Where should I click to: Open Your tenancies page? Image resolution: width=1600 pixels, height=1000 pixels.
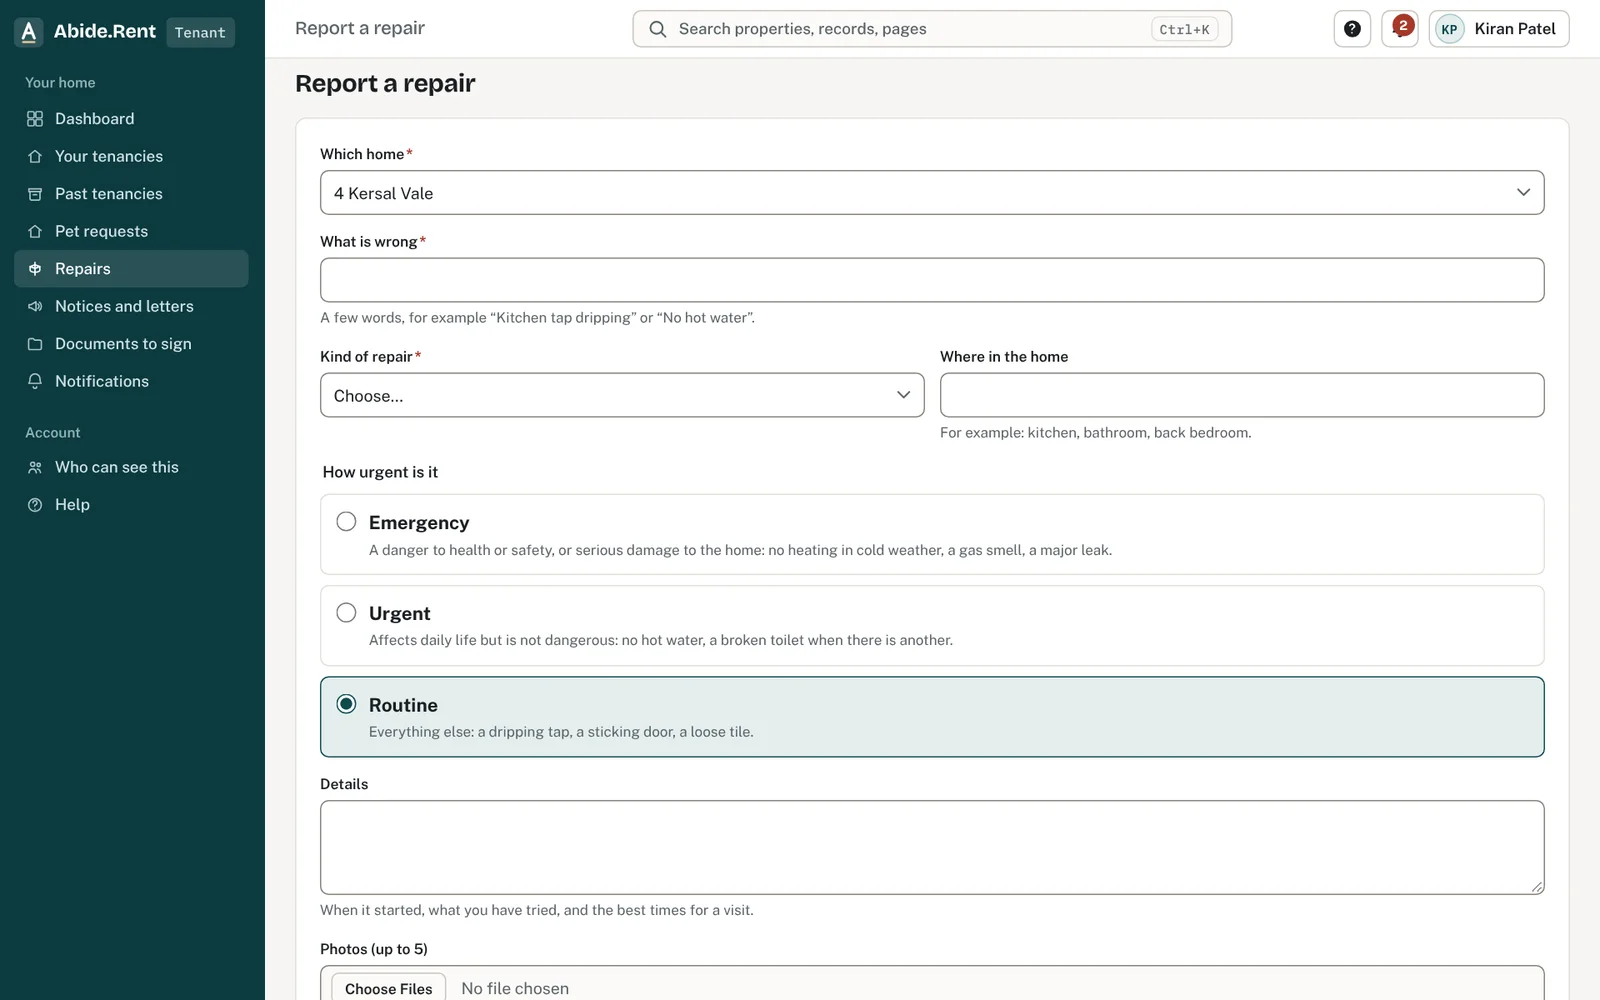(131, 157)
